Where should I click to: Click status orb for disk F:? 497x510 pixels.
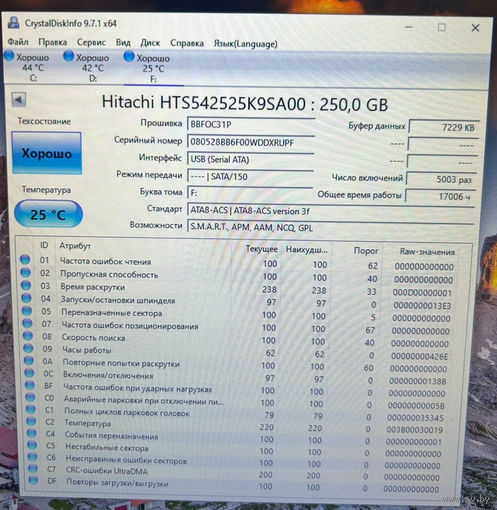(x=129, y=56)
